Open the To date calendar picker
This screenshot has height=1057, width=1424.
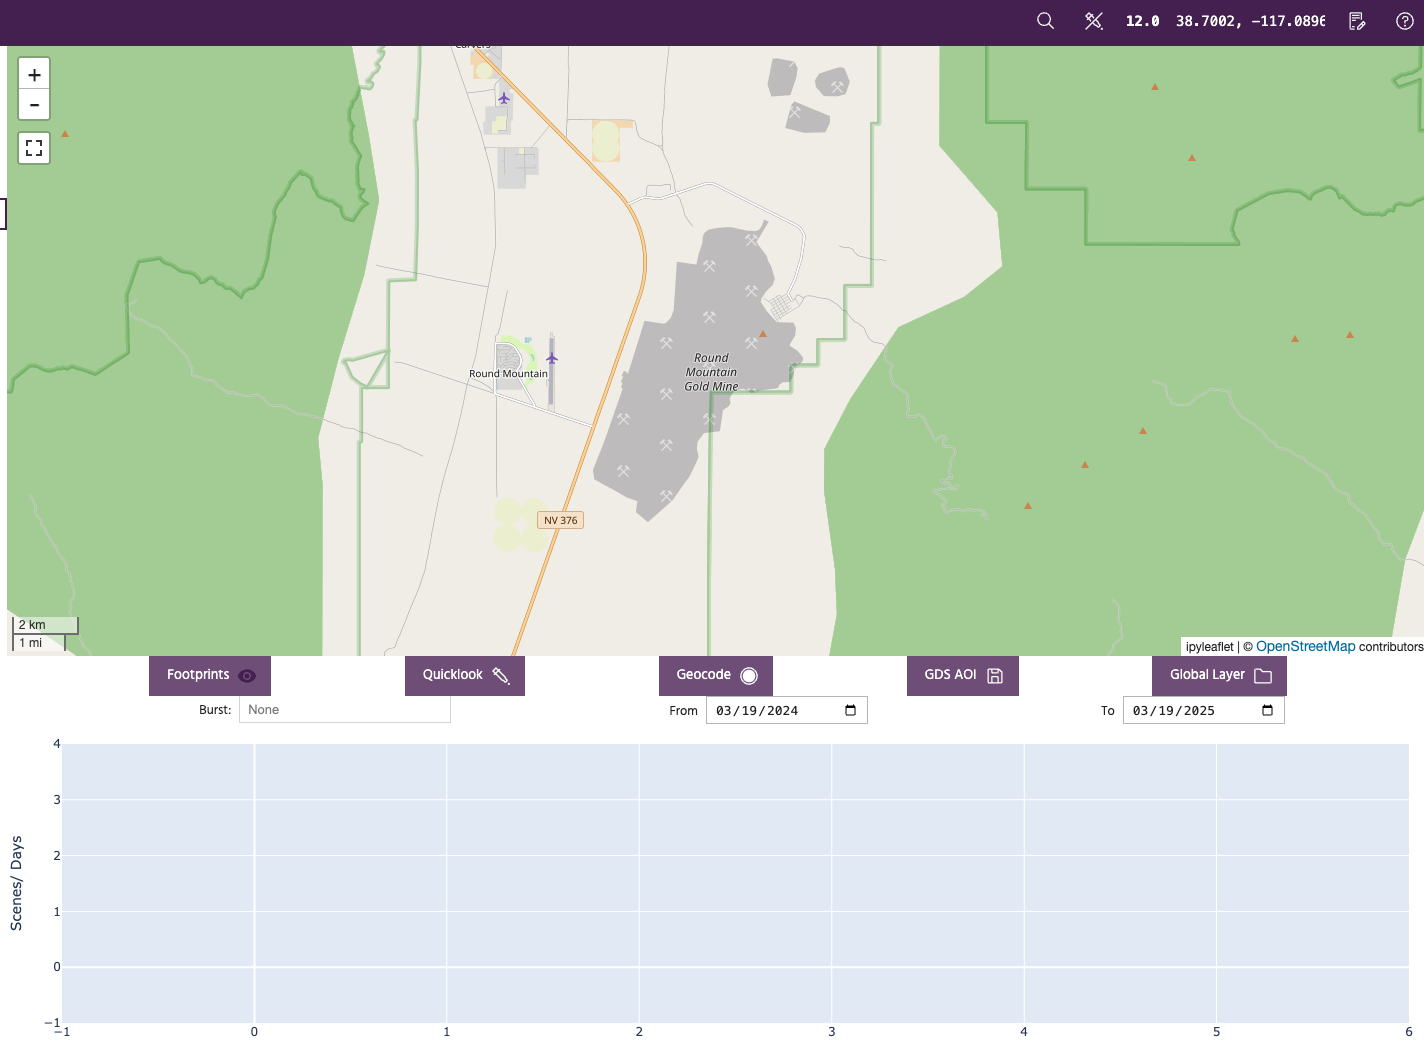1267,710
